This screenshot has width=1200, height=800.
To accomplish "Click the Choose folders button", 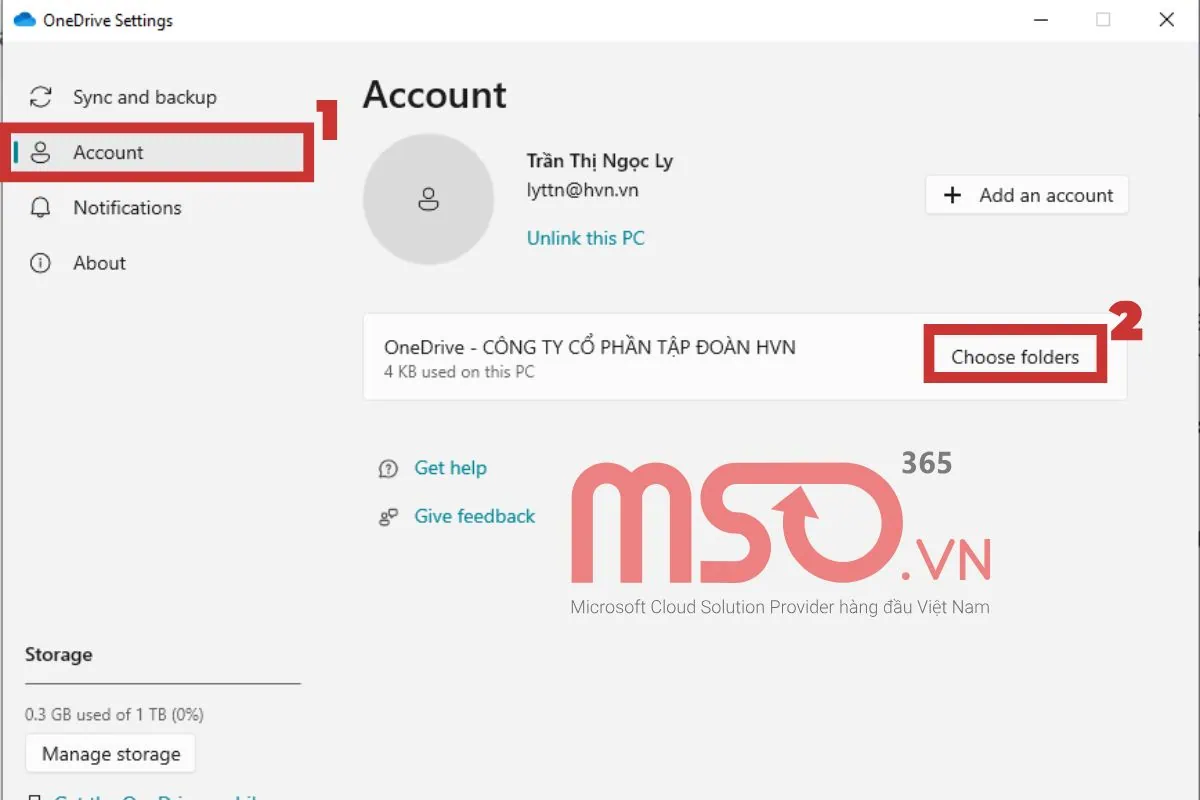I will [x=1014, y=357].
